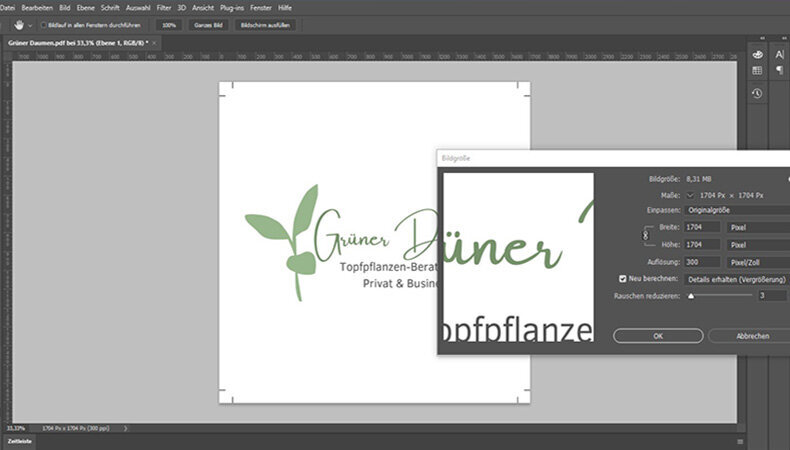Open the Swatches grid panel icon
This screenshot has width=790, height=450.
coord(757,70)
